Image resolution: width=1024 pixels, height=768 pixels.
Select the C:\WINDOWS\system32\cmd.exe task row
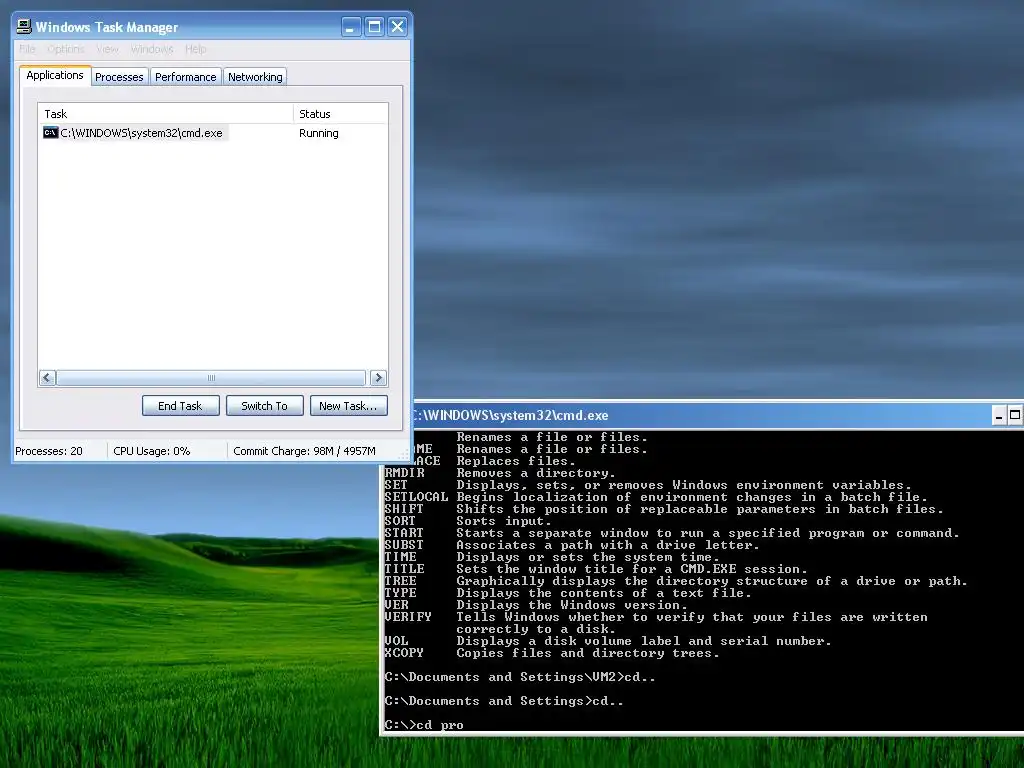(213, 133)
